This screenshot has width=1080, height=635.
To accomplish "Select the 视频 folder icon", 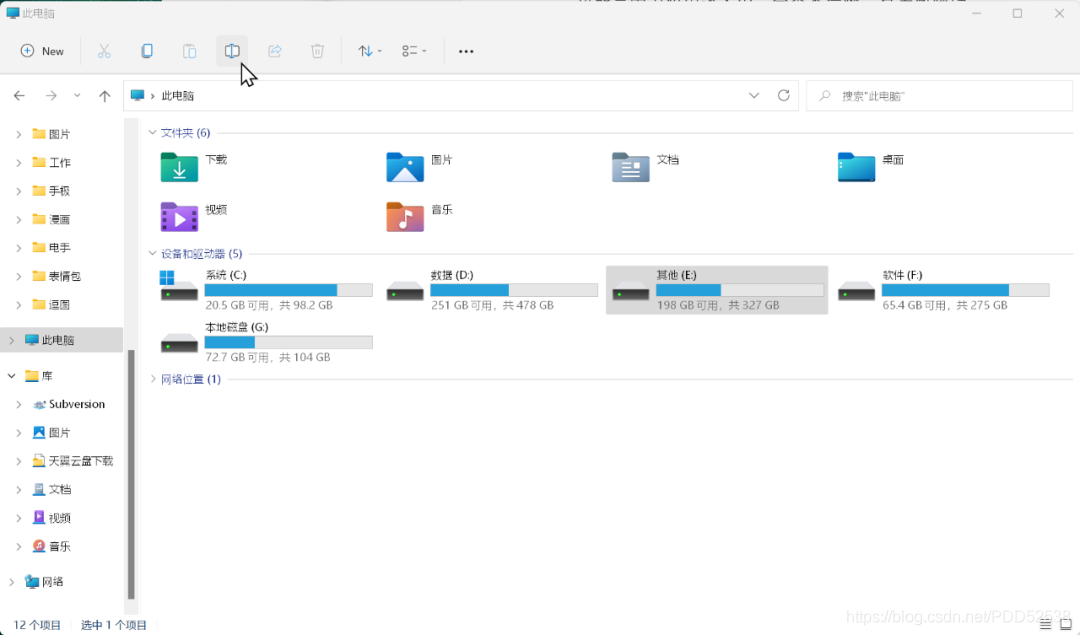I will pyautogui.click(x=179, y=217).
